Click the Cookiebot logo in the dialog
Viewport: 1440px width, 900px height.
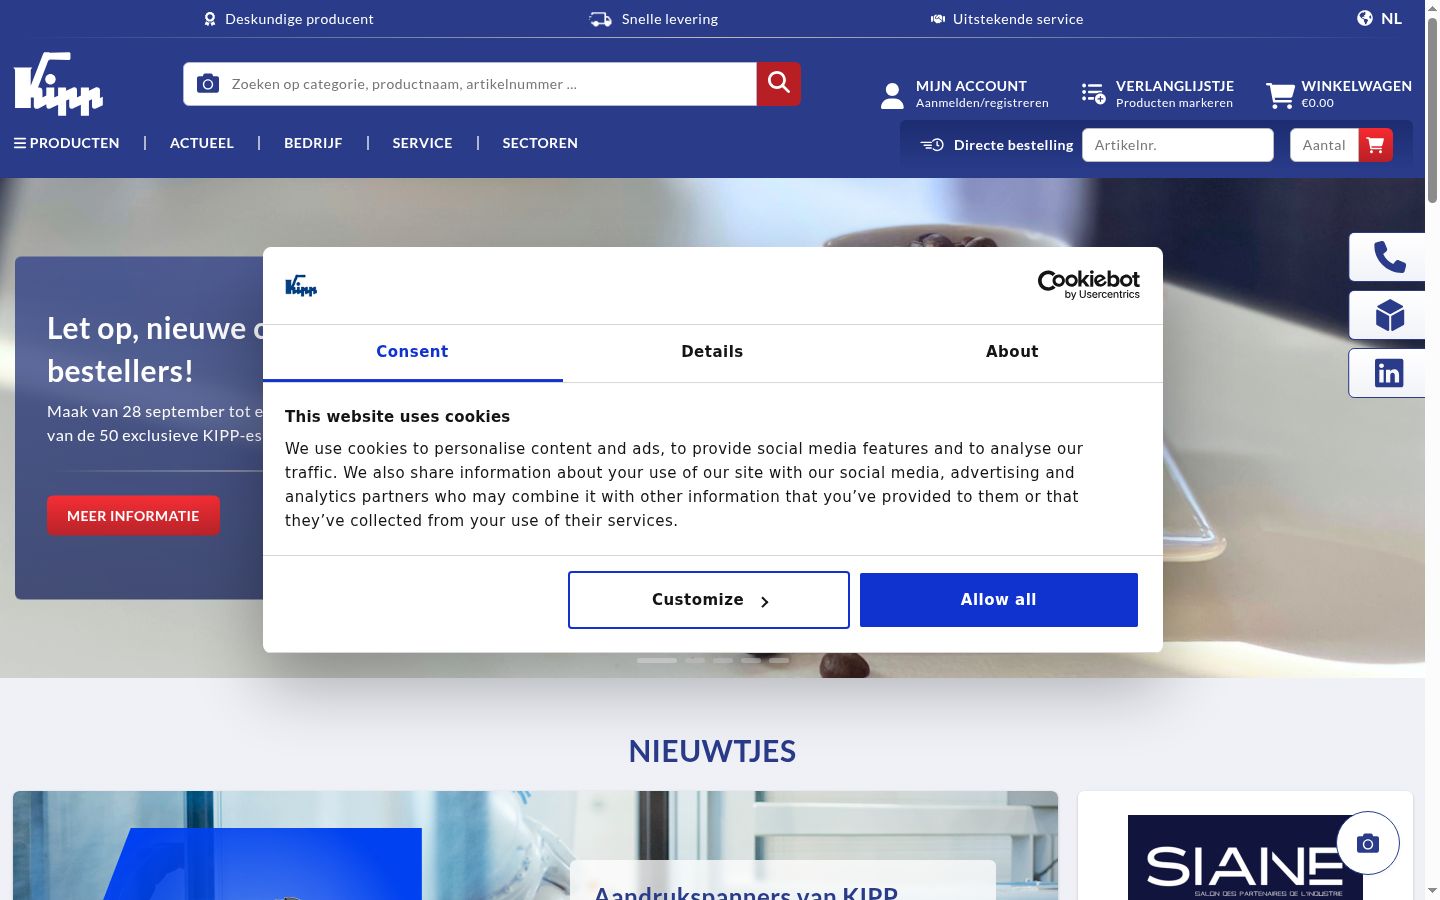(1089, 285)
